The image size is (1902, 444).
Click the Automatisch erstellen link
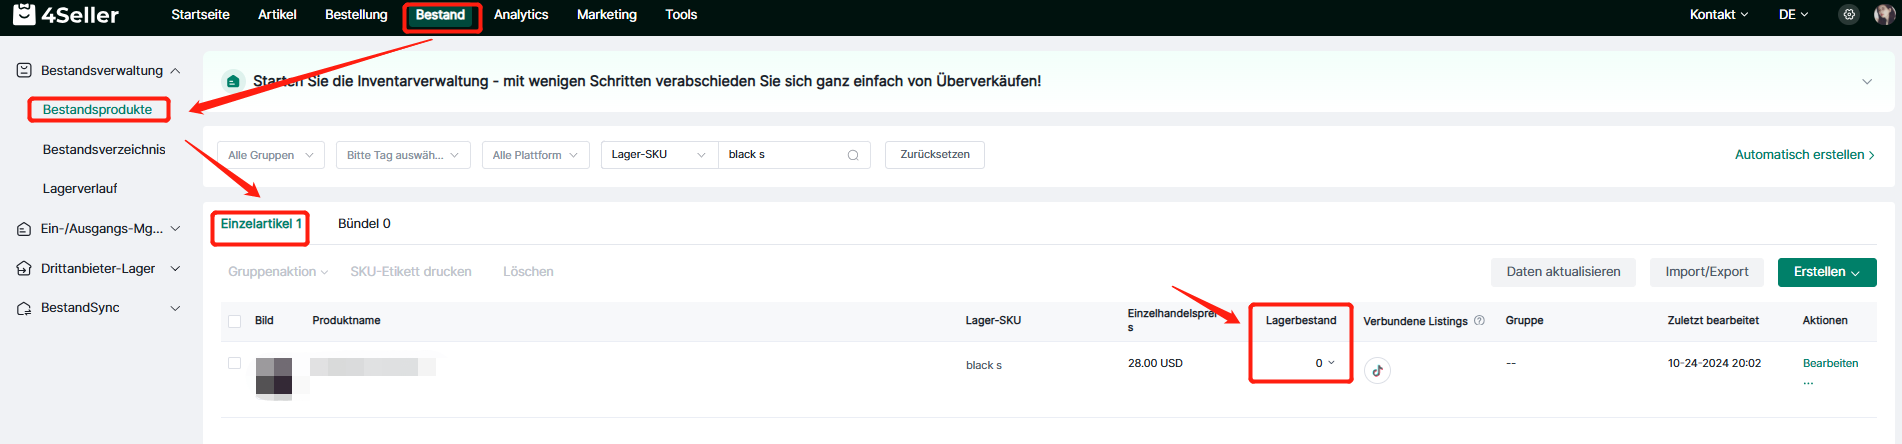click(1804, 155)
